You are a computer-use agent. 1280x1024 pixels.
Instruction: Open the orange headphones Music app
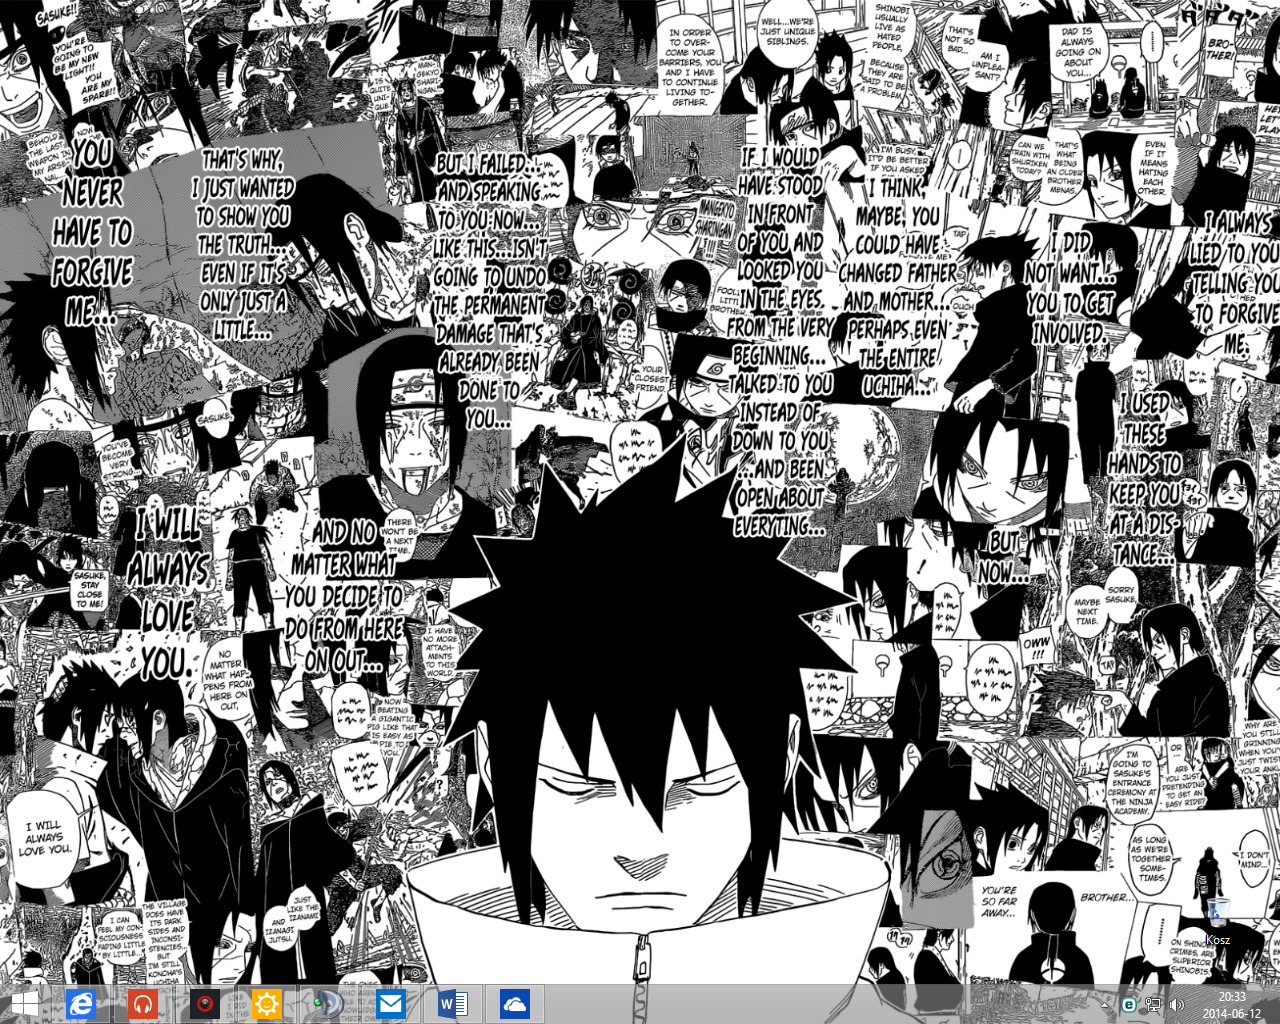[x=143, y=1004]
